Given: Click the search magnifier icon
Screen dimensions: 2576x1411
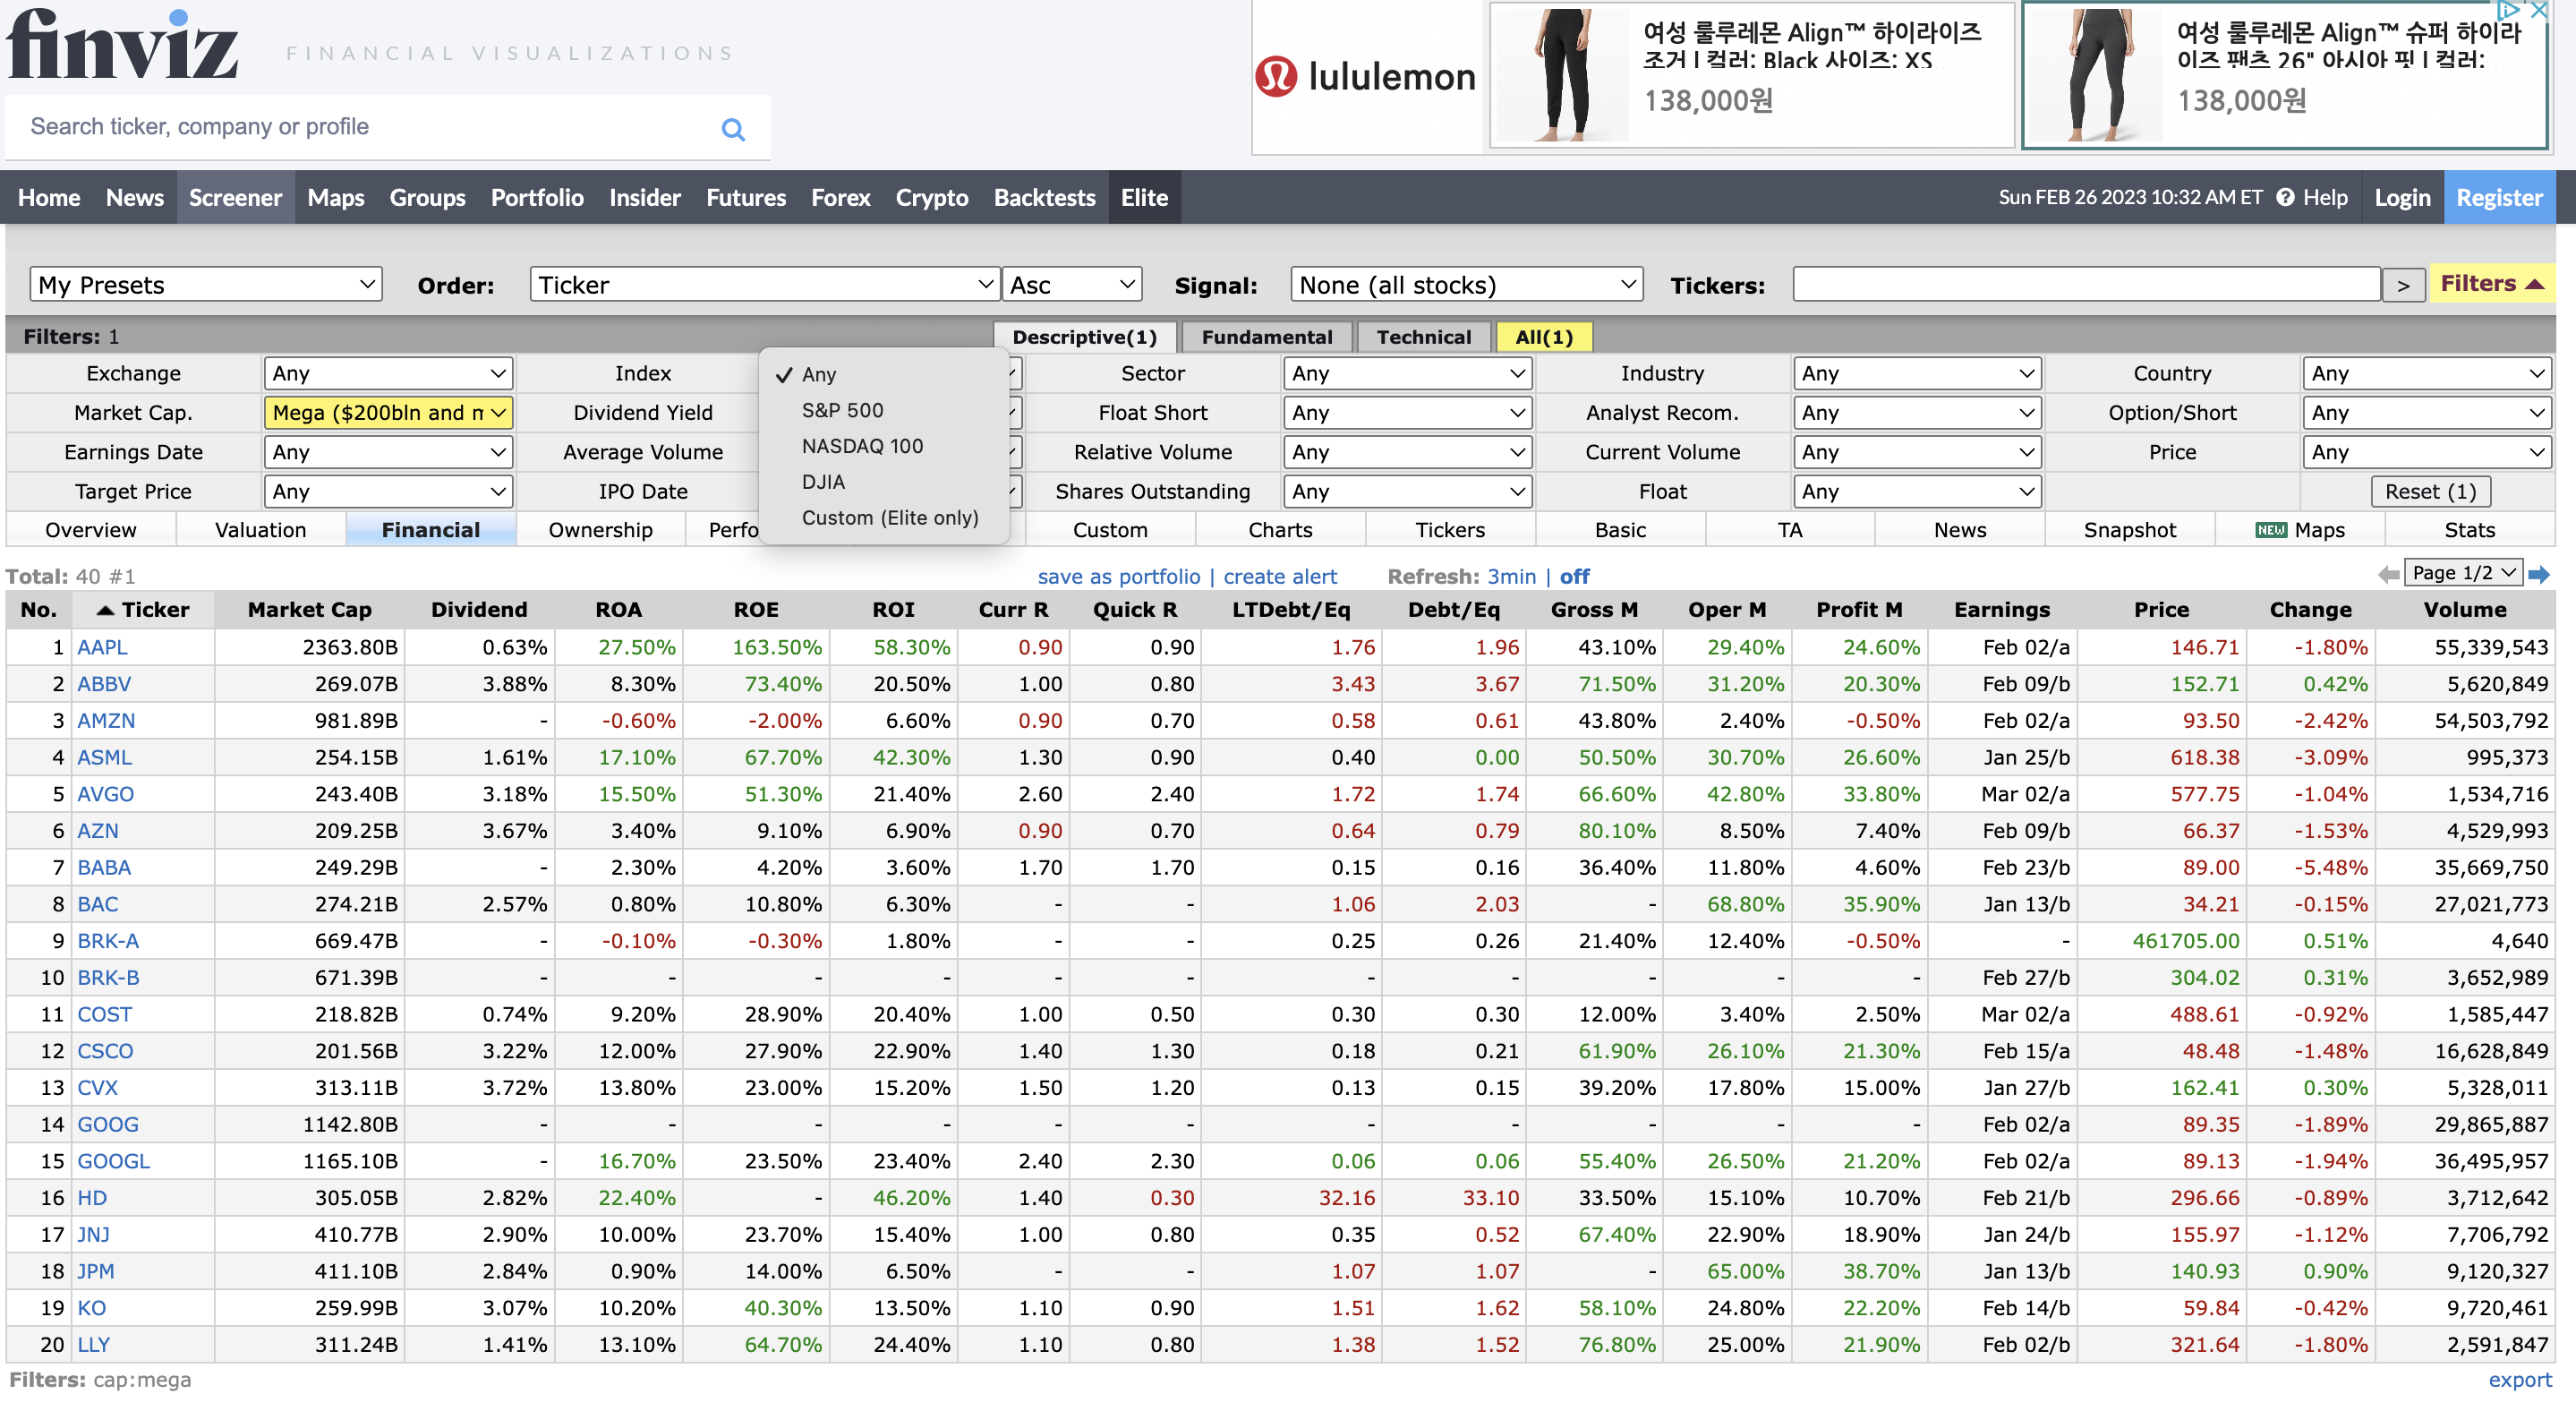Looking at the screenshot, I should click(x=733, y=129).
